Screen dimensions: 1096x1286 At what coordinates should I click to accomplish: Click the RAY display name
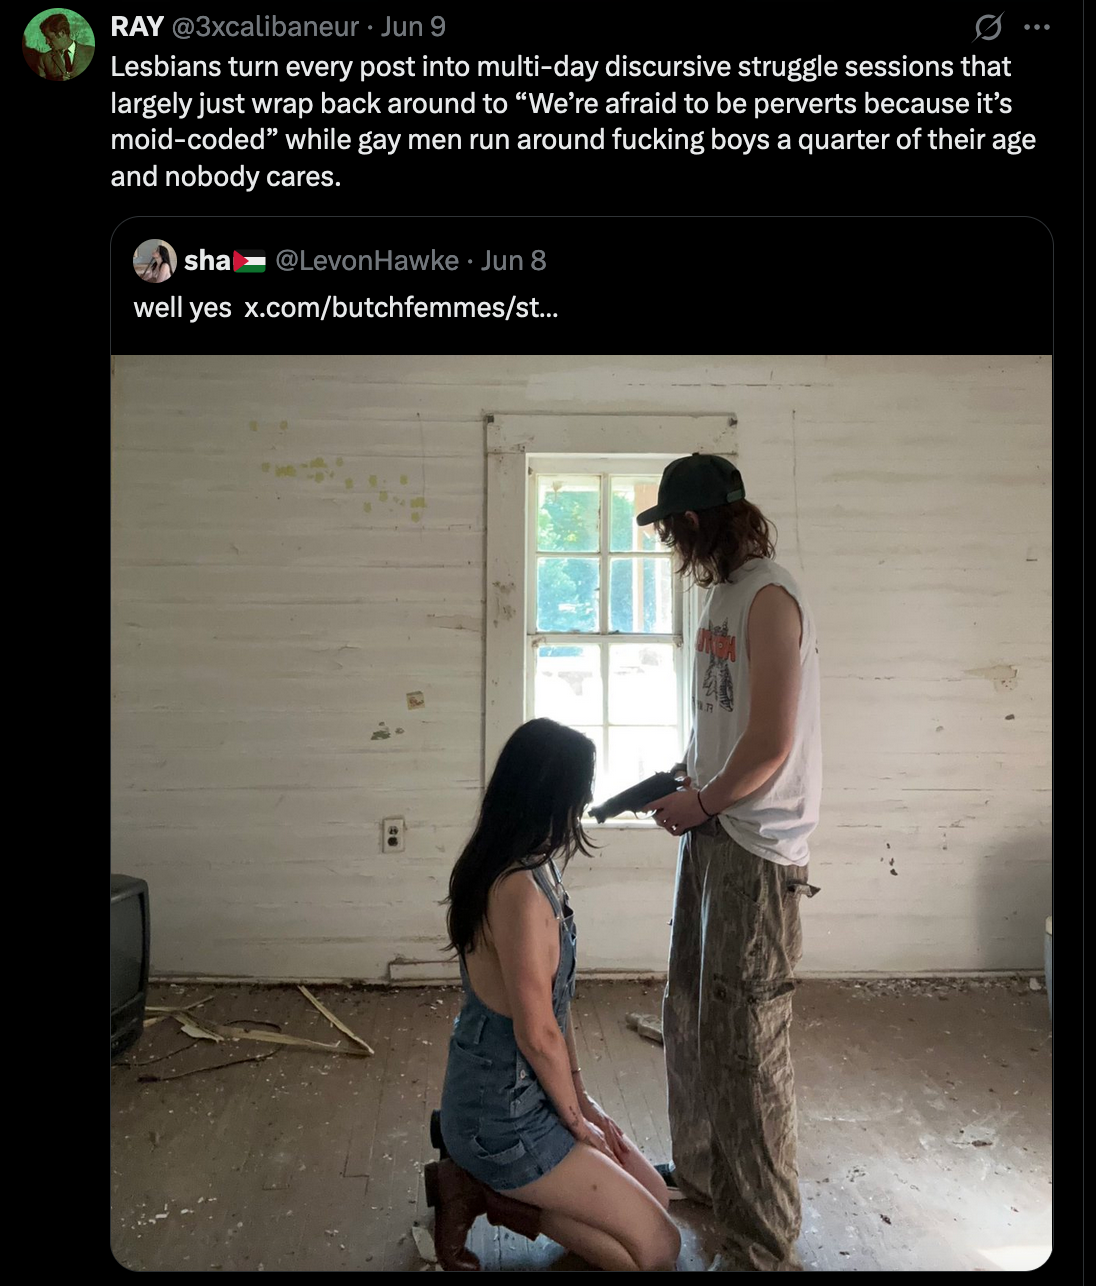pos(137,27)
